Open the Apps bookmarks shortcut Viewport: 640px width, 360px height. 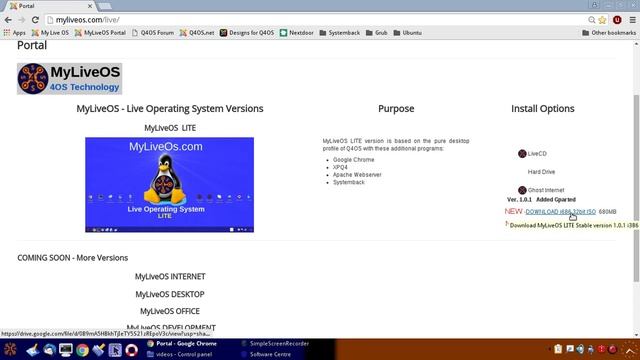pos(15,33)
